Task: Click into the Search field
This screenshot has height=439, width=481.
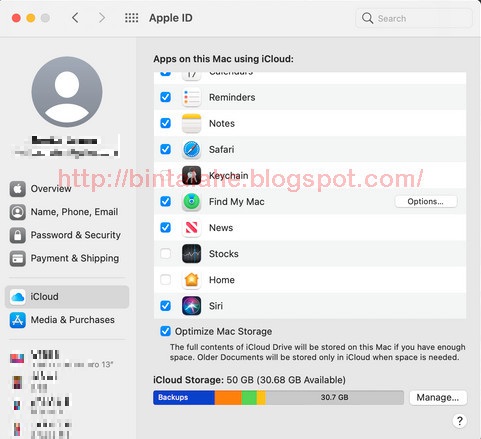Action: tap(414, 18)
